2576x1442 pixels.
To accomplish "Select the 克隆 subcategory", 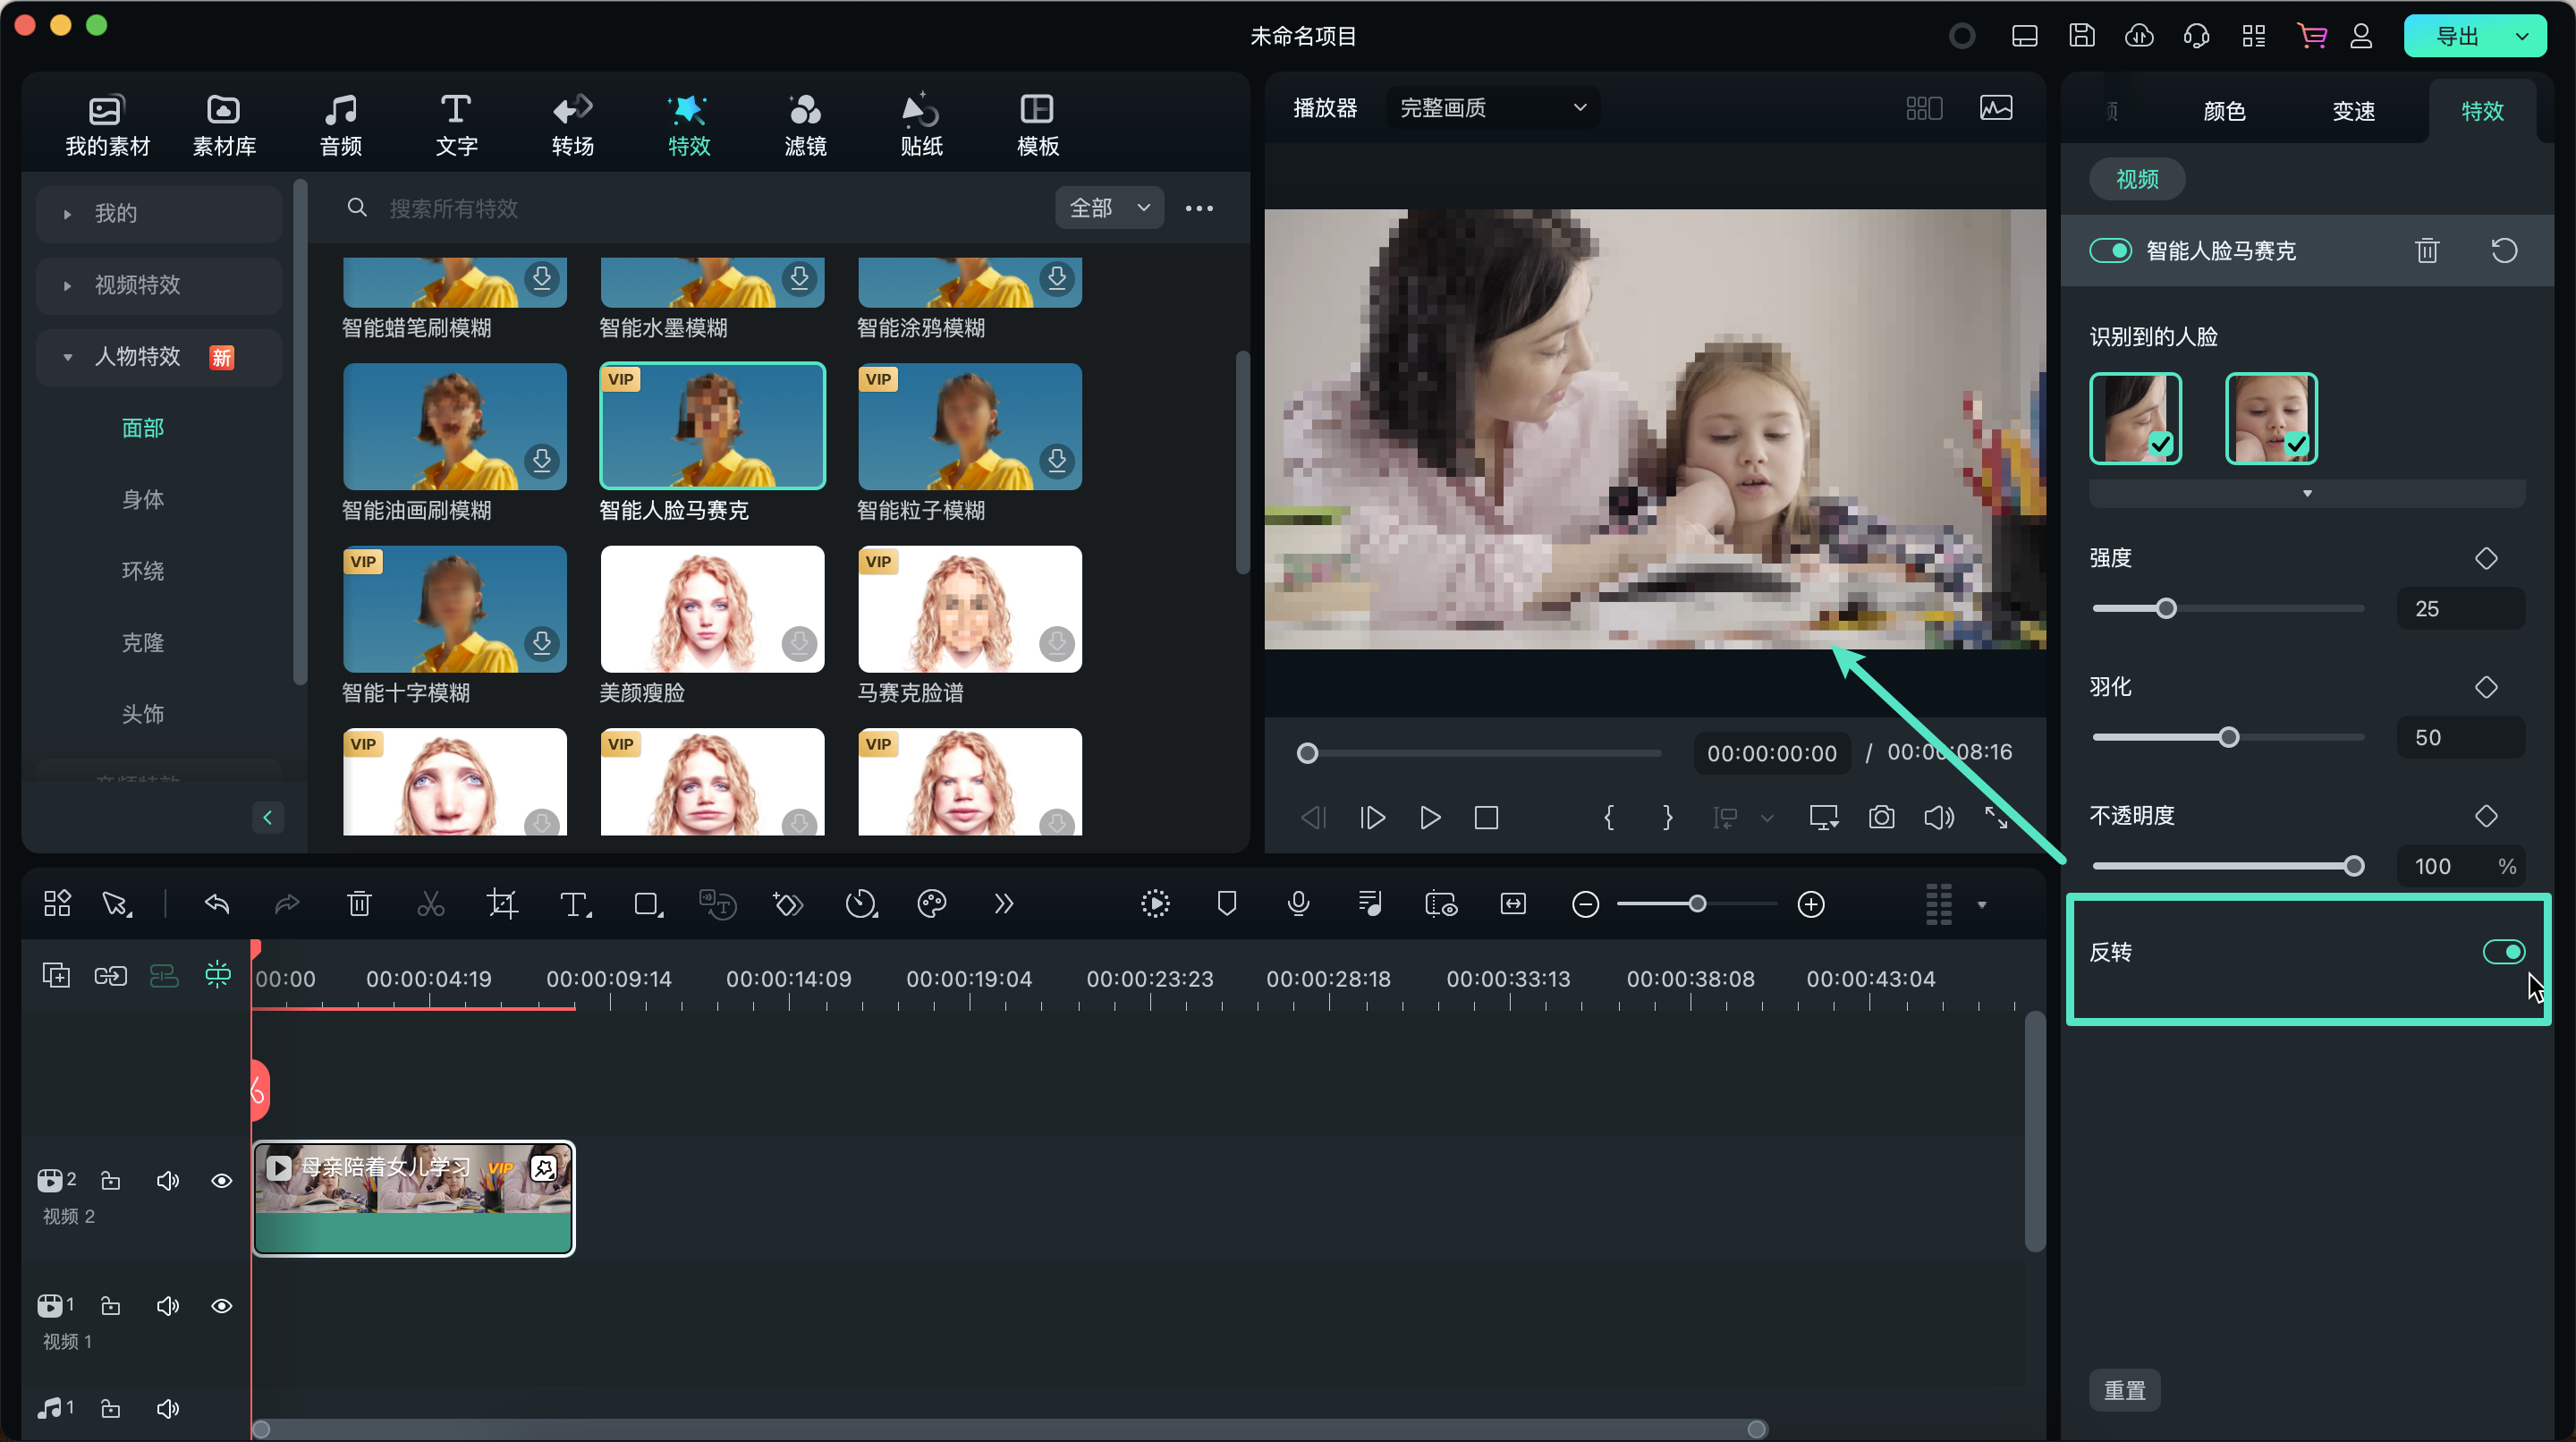I will pyautogui.click(x=143, y=643).
